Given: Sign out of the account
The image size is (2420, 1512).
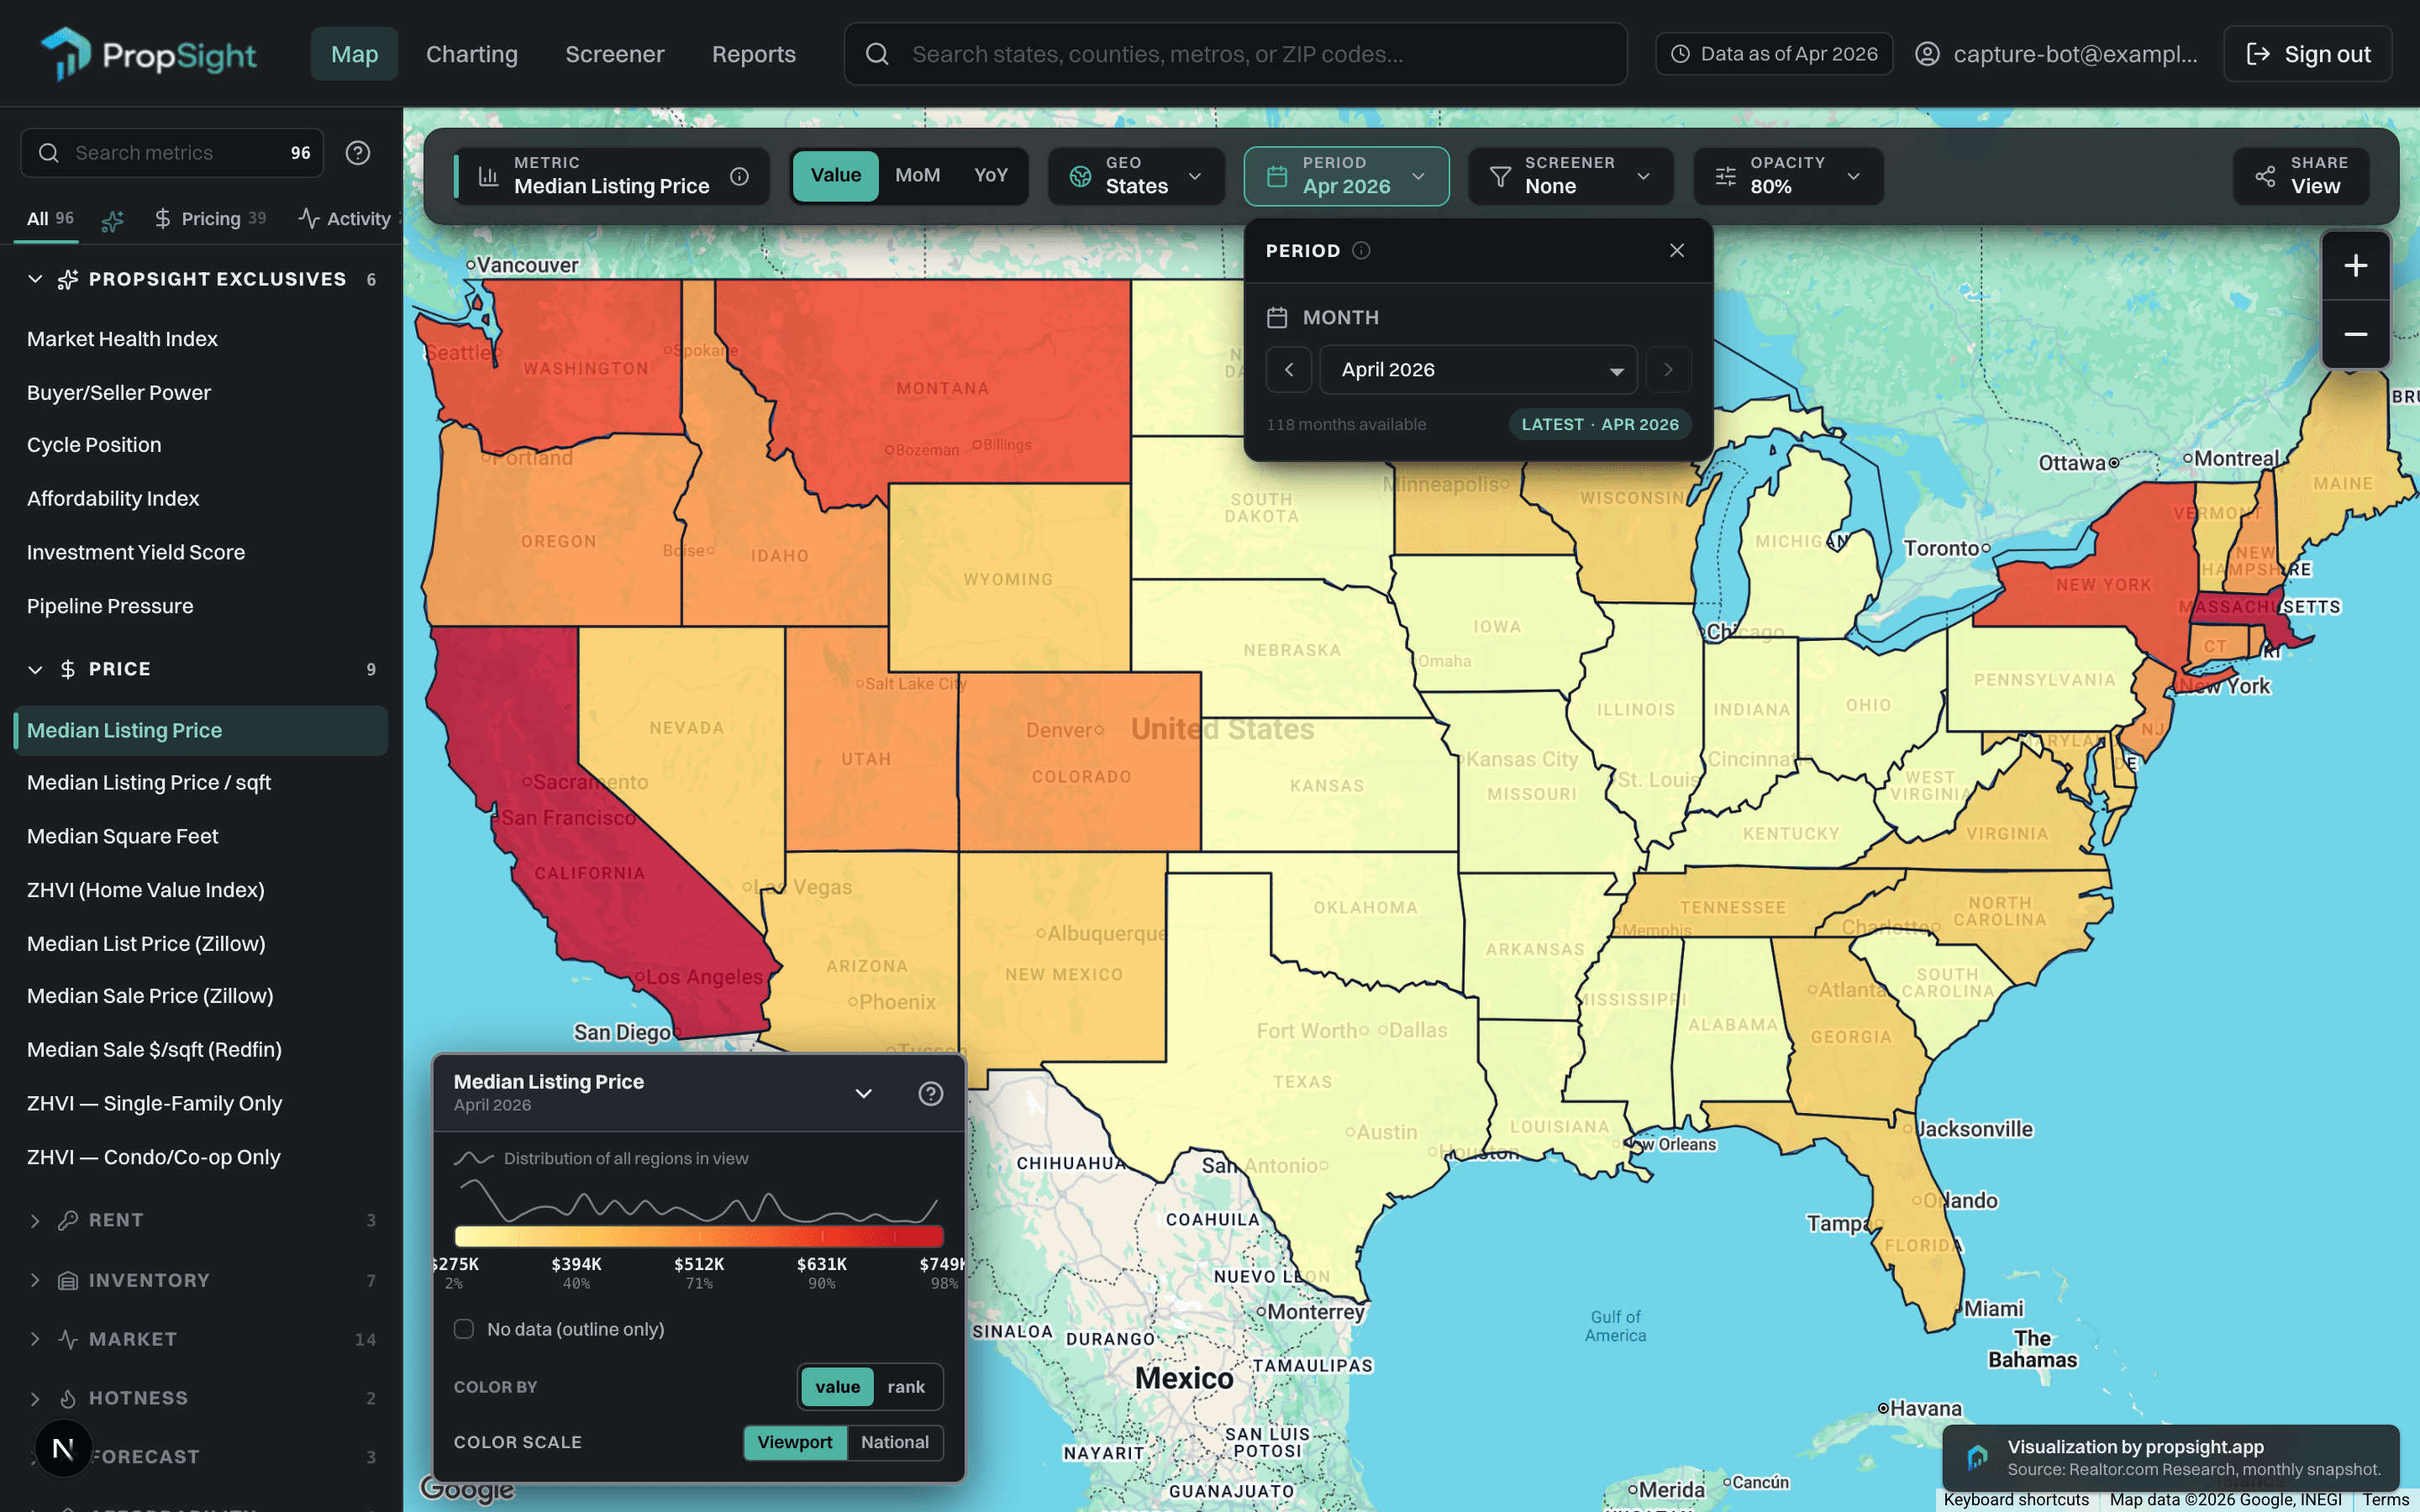Looking at the screenshot, I should pos(2308,54).
